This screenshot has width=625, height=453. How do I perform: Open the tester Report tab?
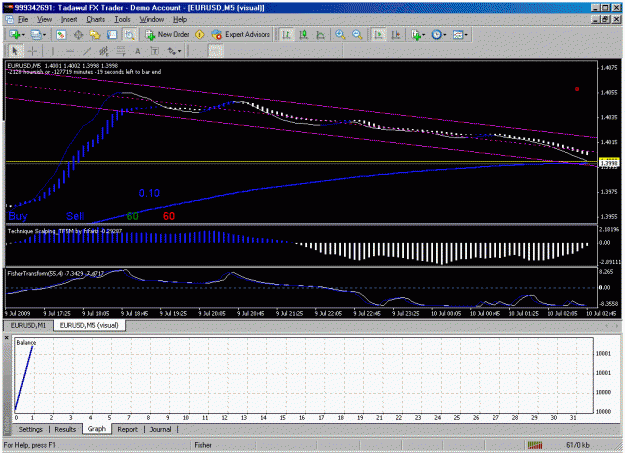tap(128, 429)
